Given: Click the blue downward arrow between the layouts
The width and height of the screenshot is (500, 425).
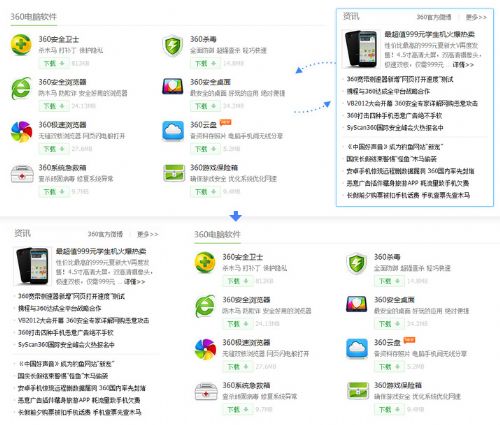Looking at the screenshot, I should coord(235,216).
